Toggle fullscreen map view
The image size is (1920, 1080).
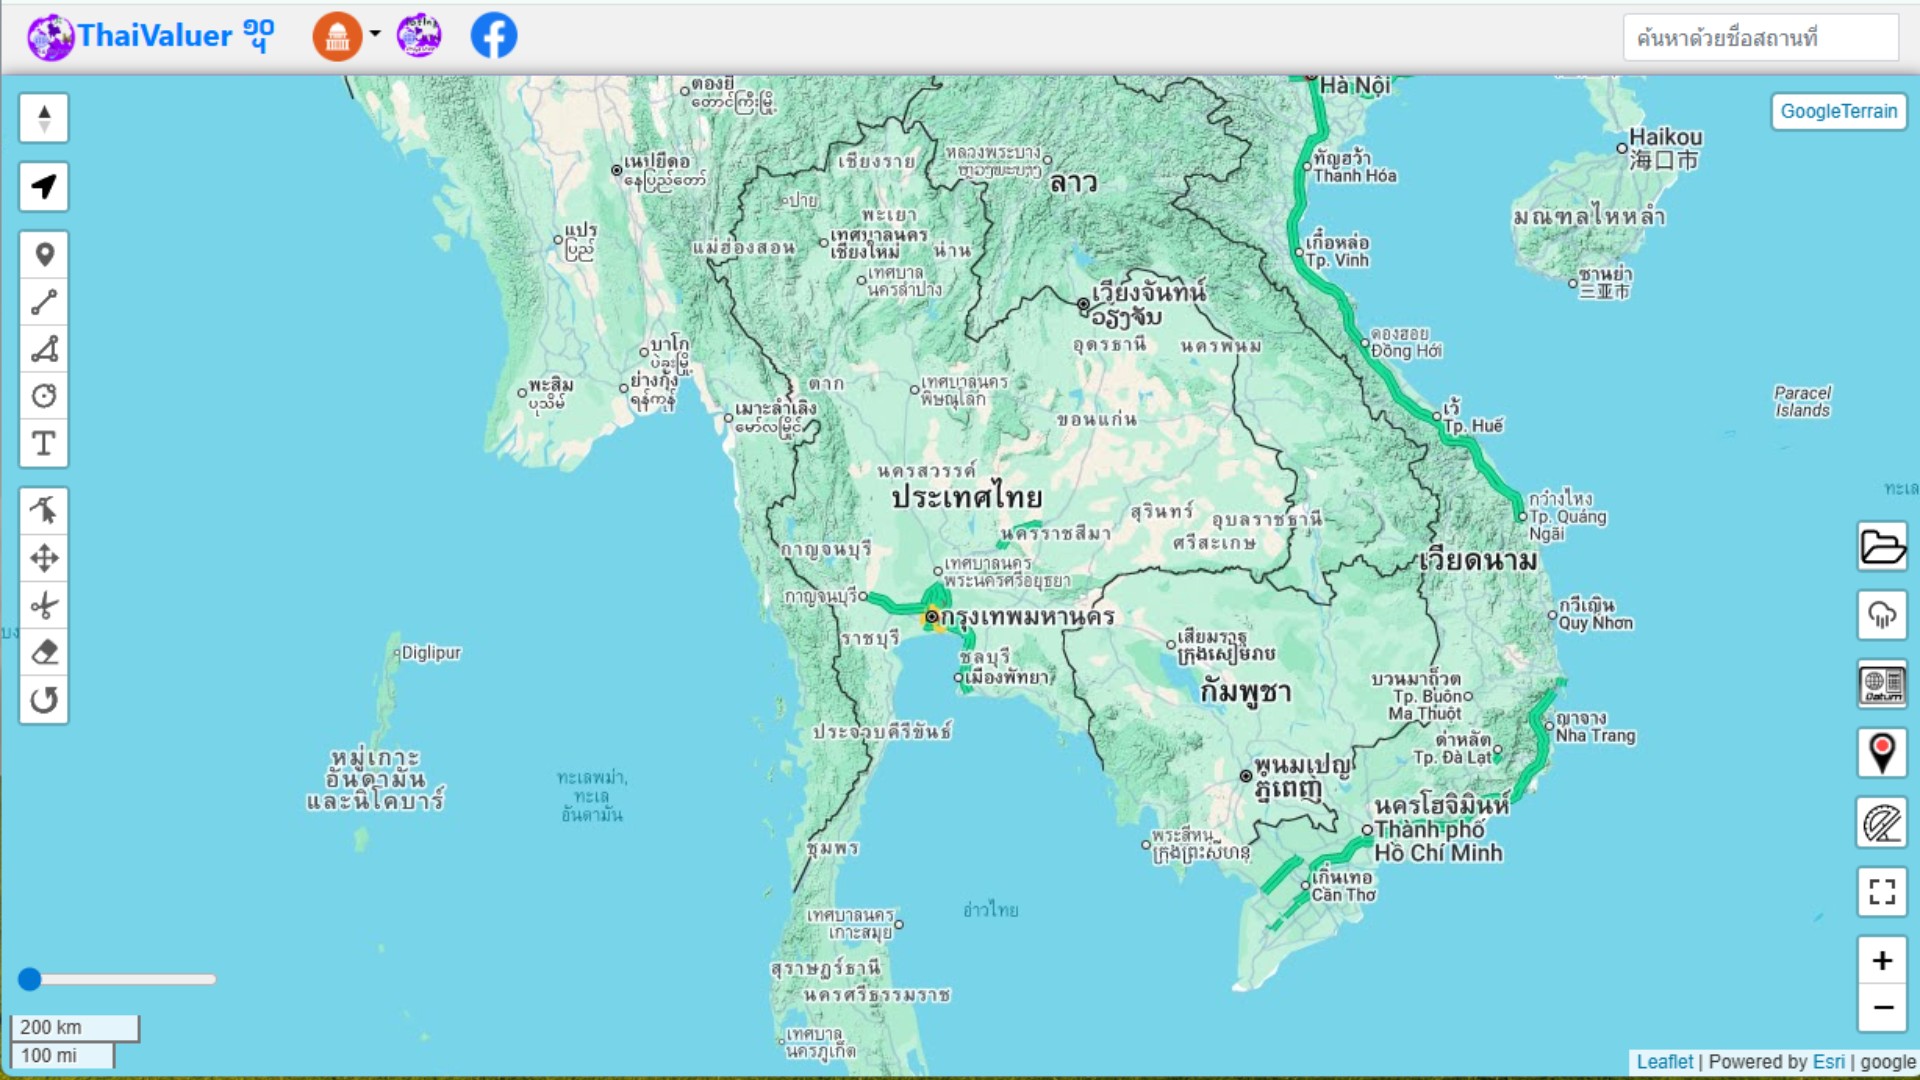tap(1882, 892)
